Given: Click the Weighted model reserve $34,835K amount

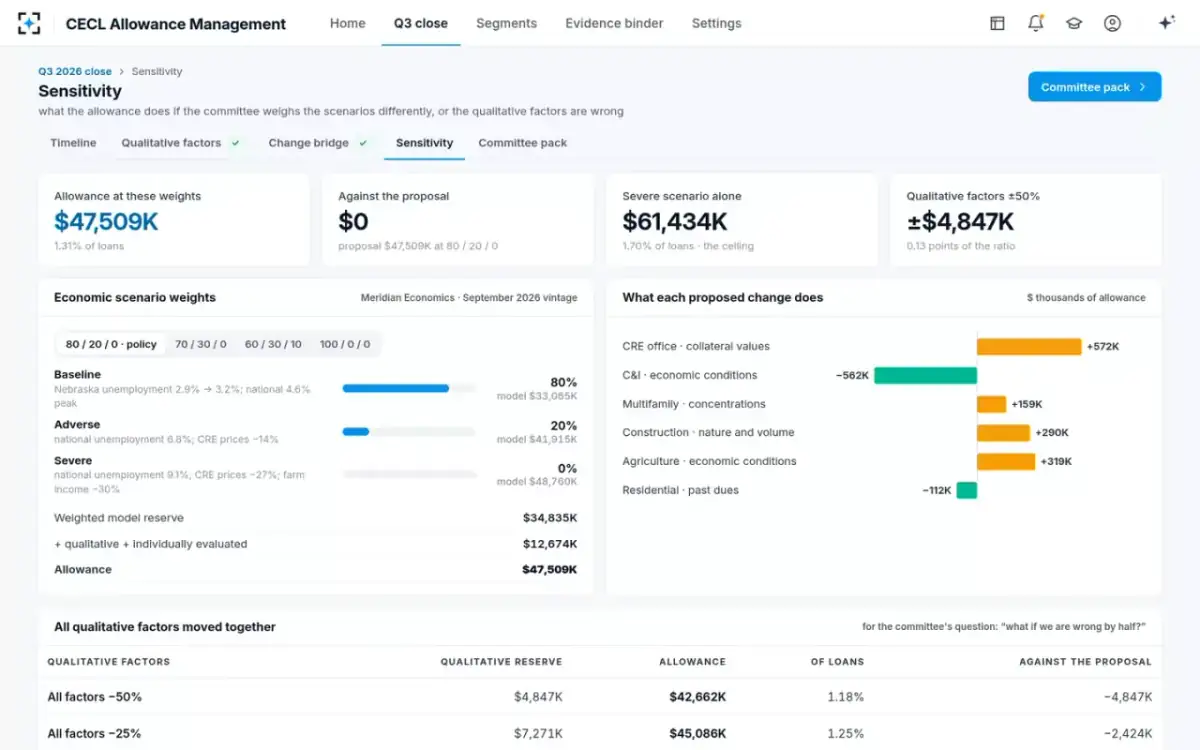Looking at the screenshot, I should 550,518.
